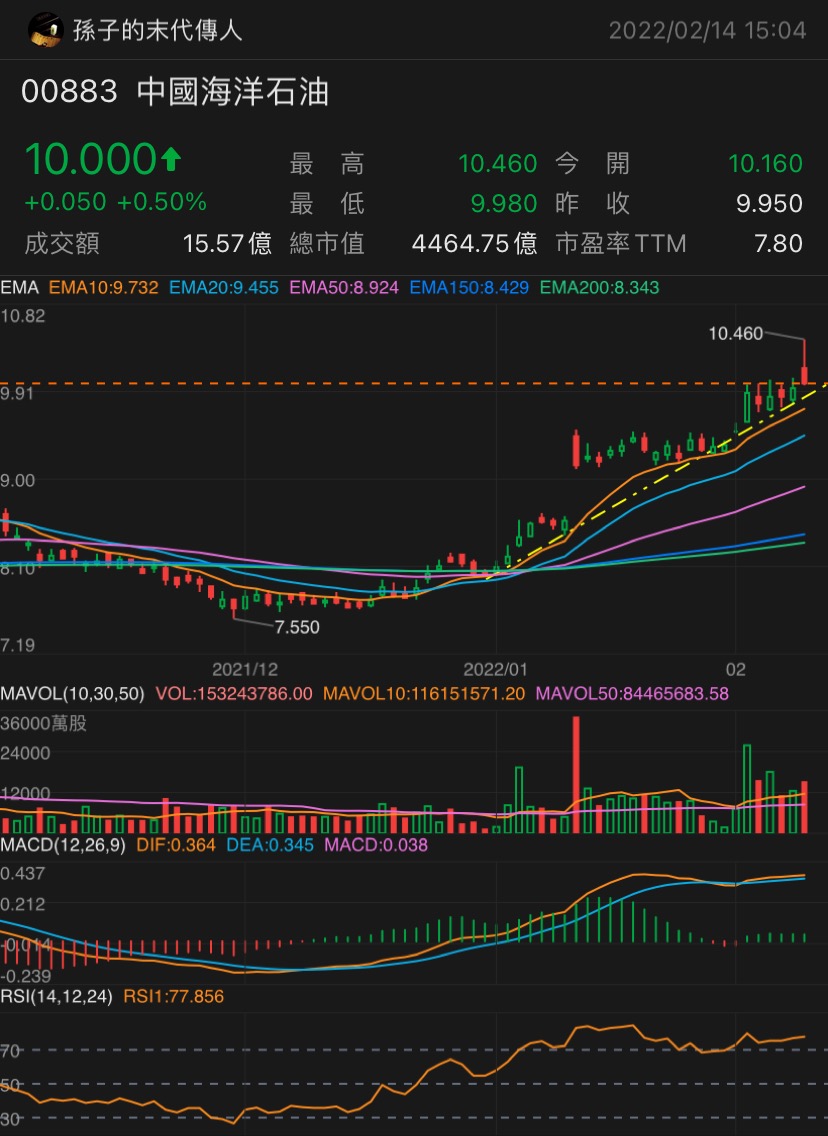Click the EMA150:8.429 legend
Image resolution: width=828 pixels, height=1136 pixels.
tap(469, 288)
